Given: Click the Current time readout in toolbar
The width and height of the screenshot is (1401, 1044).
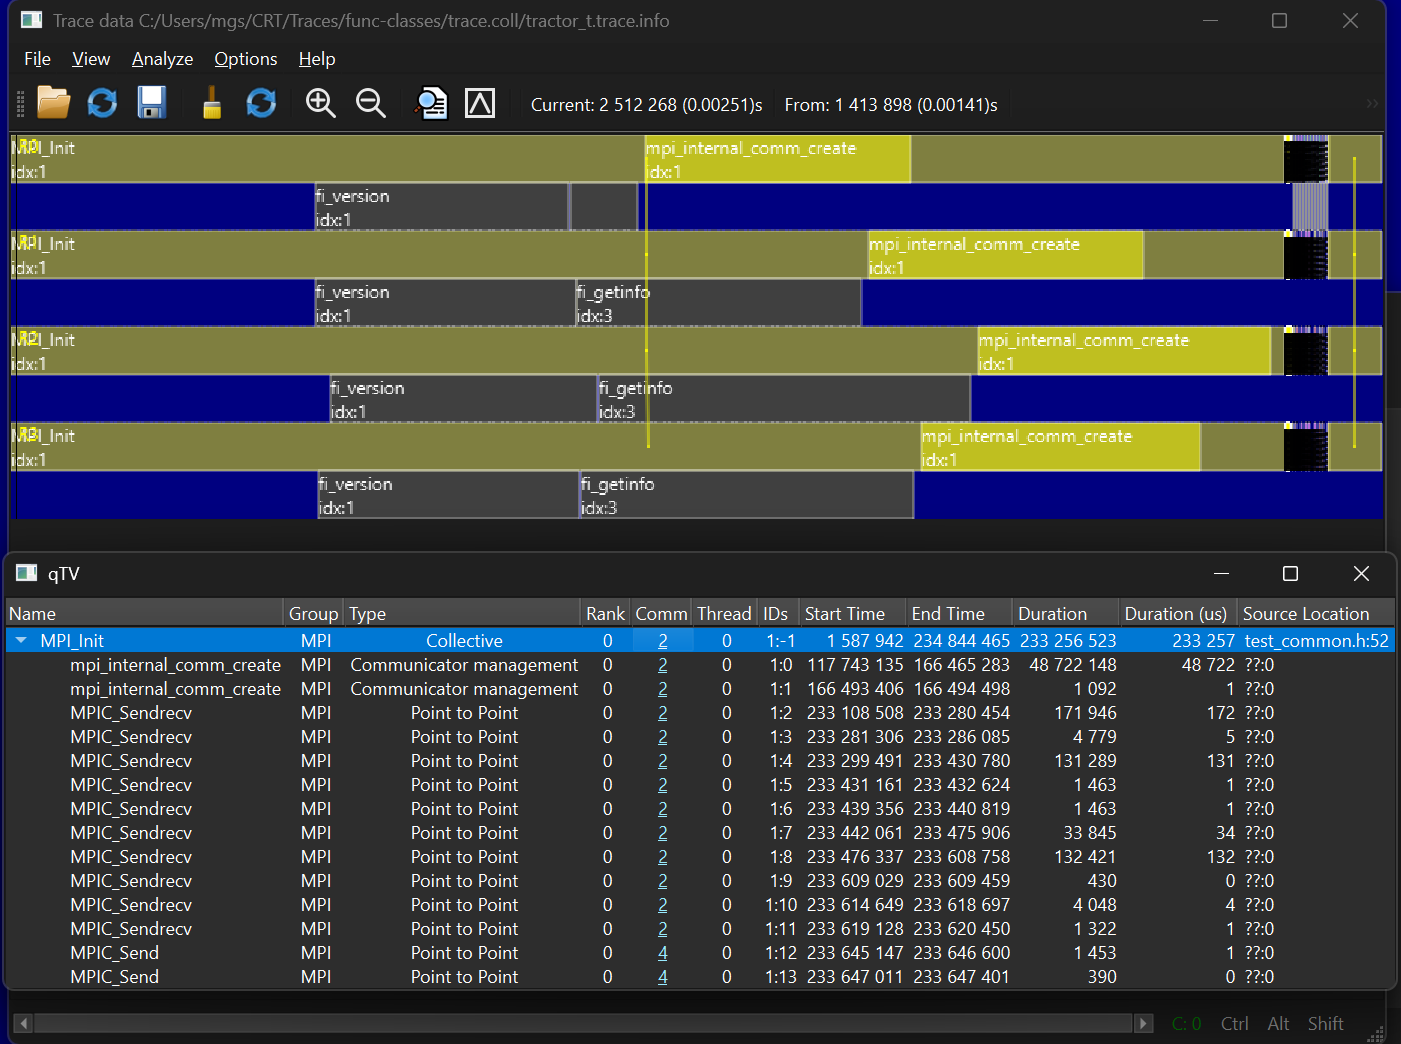Looking at the screenshot, I should coord(646,105).
